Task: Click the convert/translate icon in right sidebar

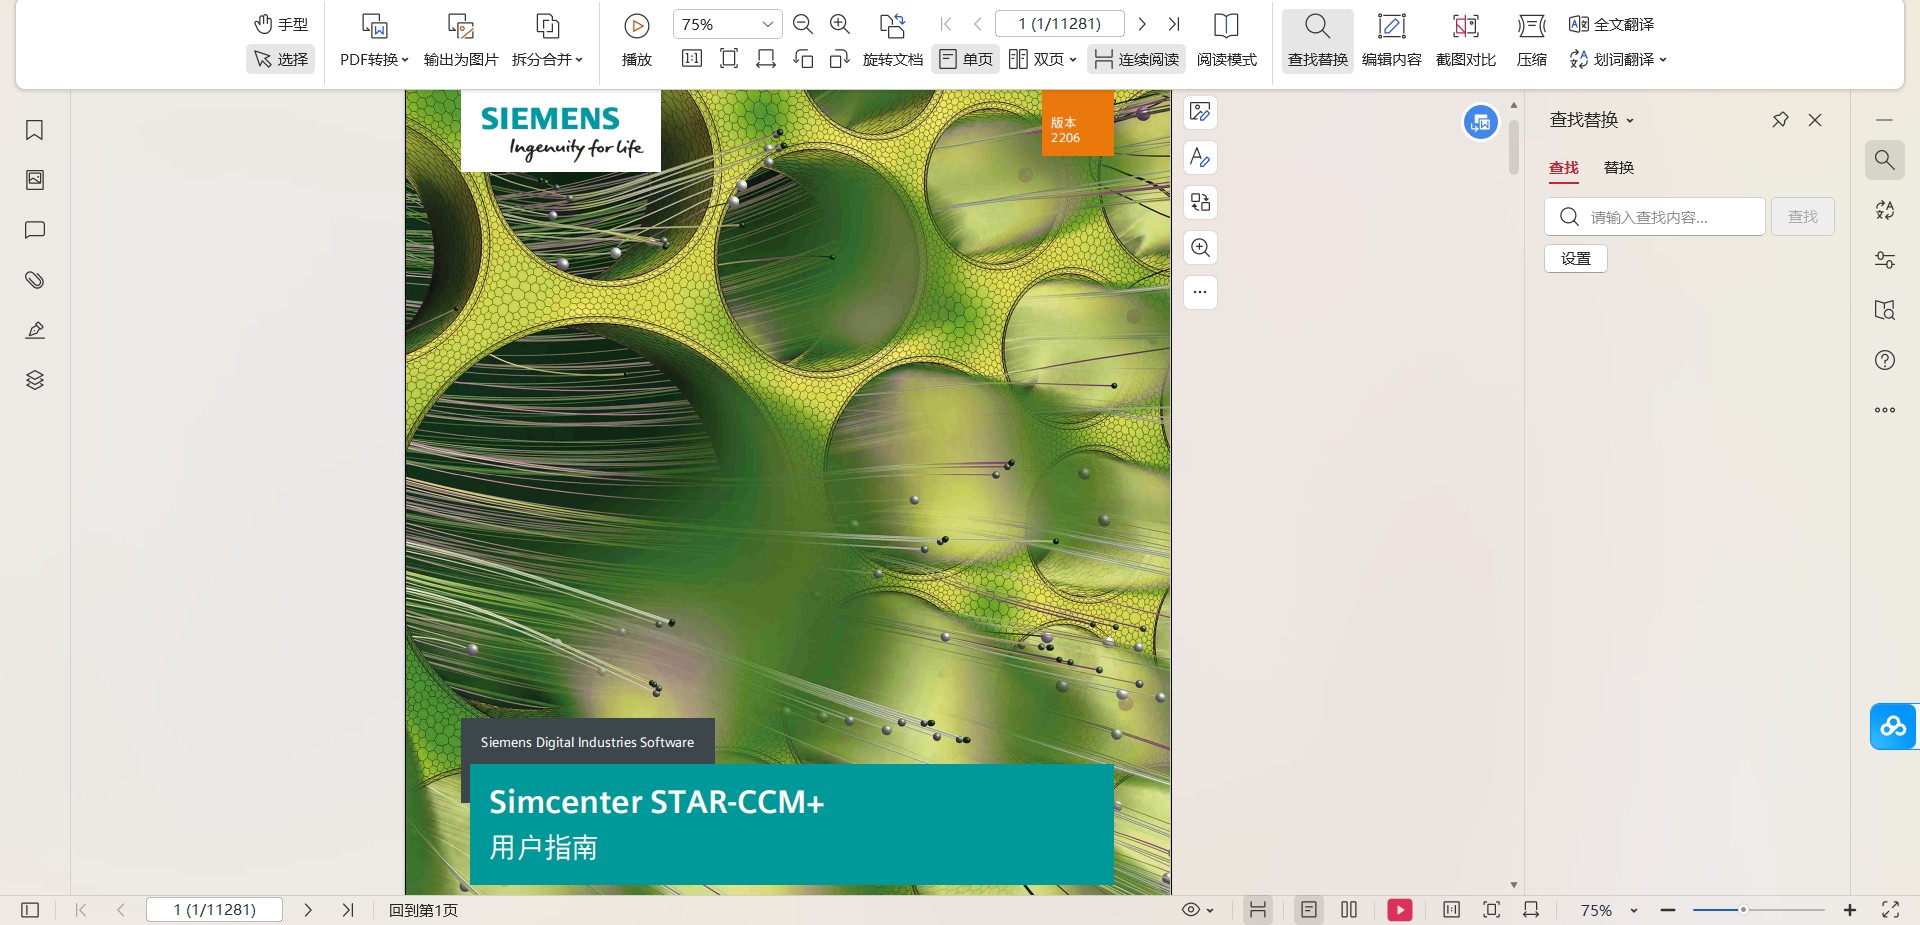Action: click(1885, 210)
